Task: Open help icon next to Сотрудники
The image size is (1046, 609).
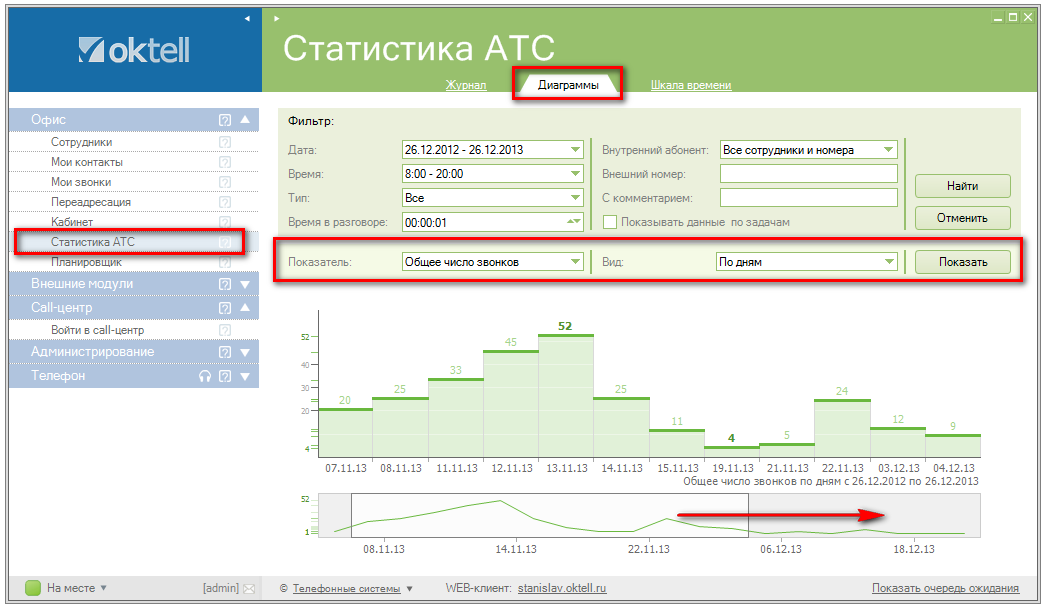Action: point(225,142)
